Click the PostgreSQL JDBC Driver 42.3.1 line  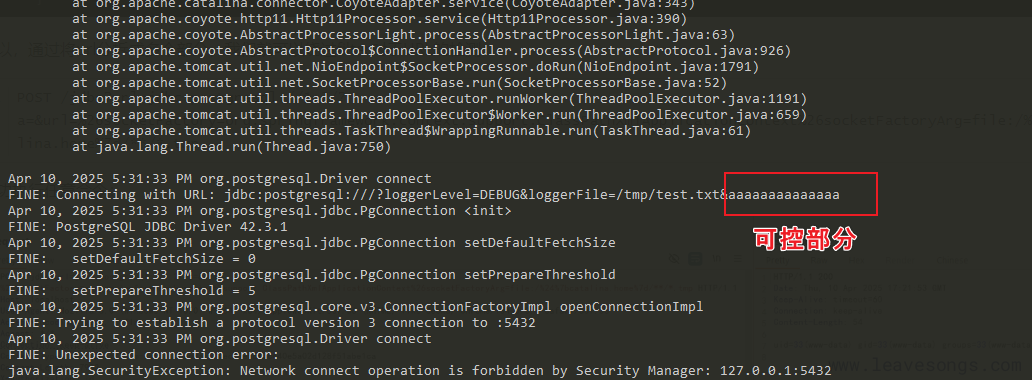tap(148, 227)
